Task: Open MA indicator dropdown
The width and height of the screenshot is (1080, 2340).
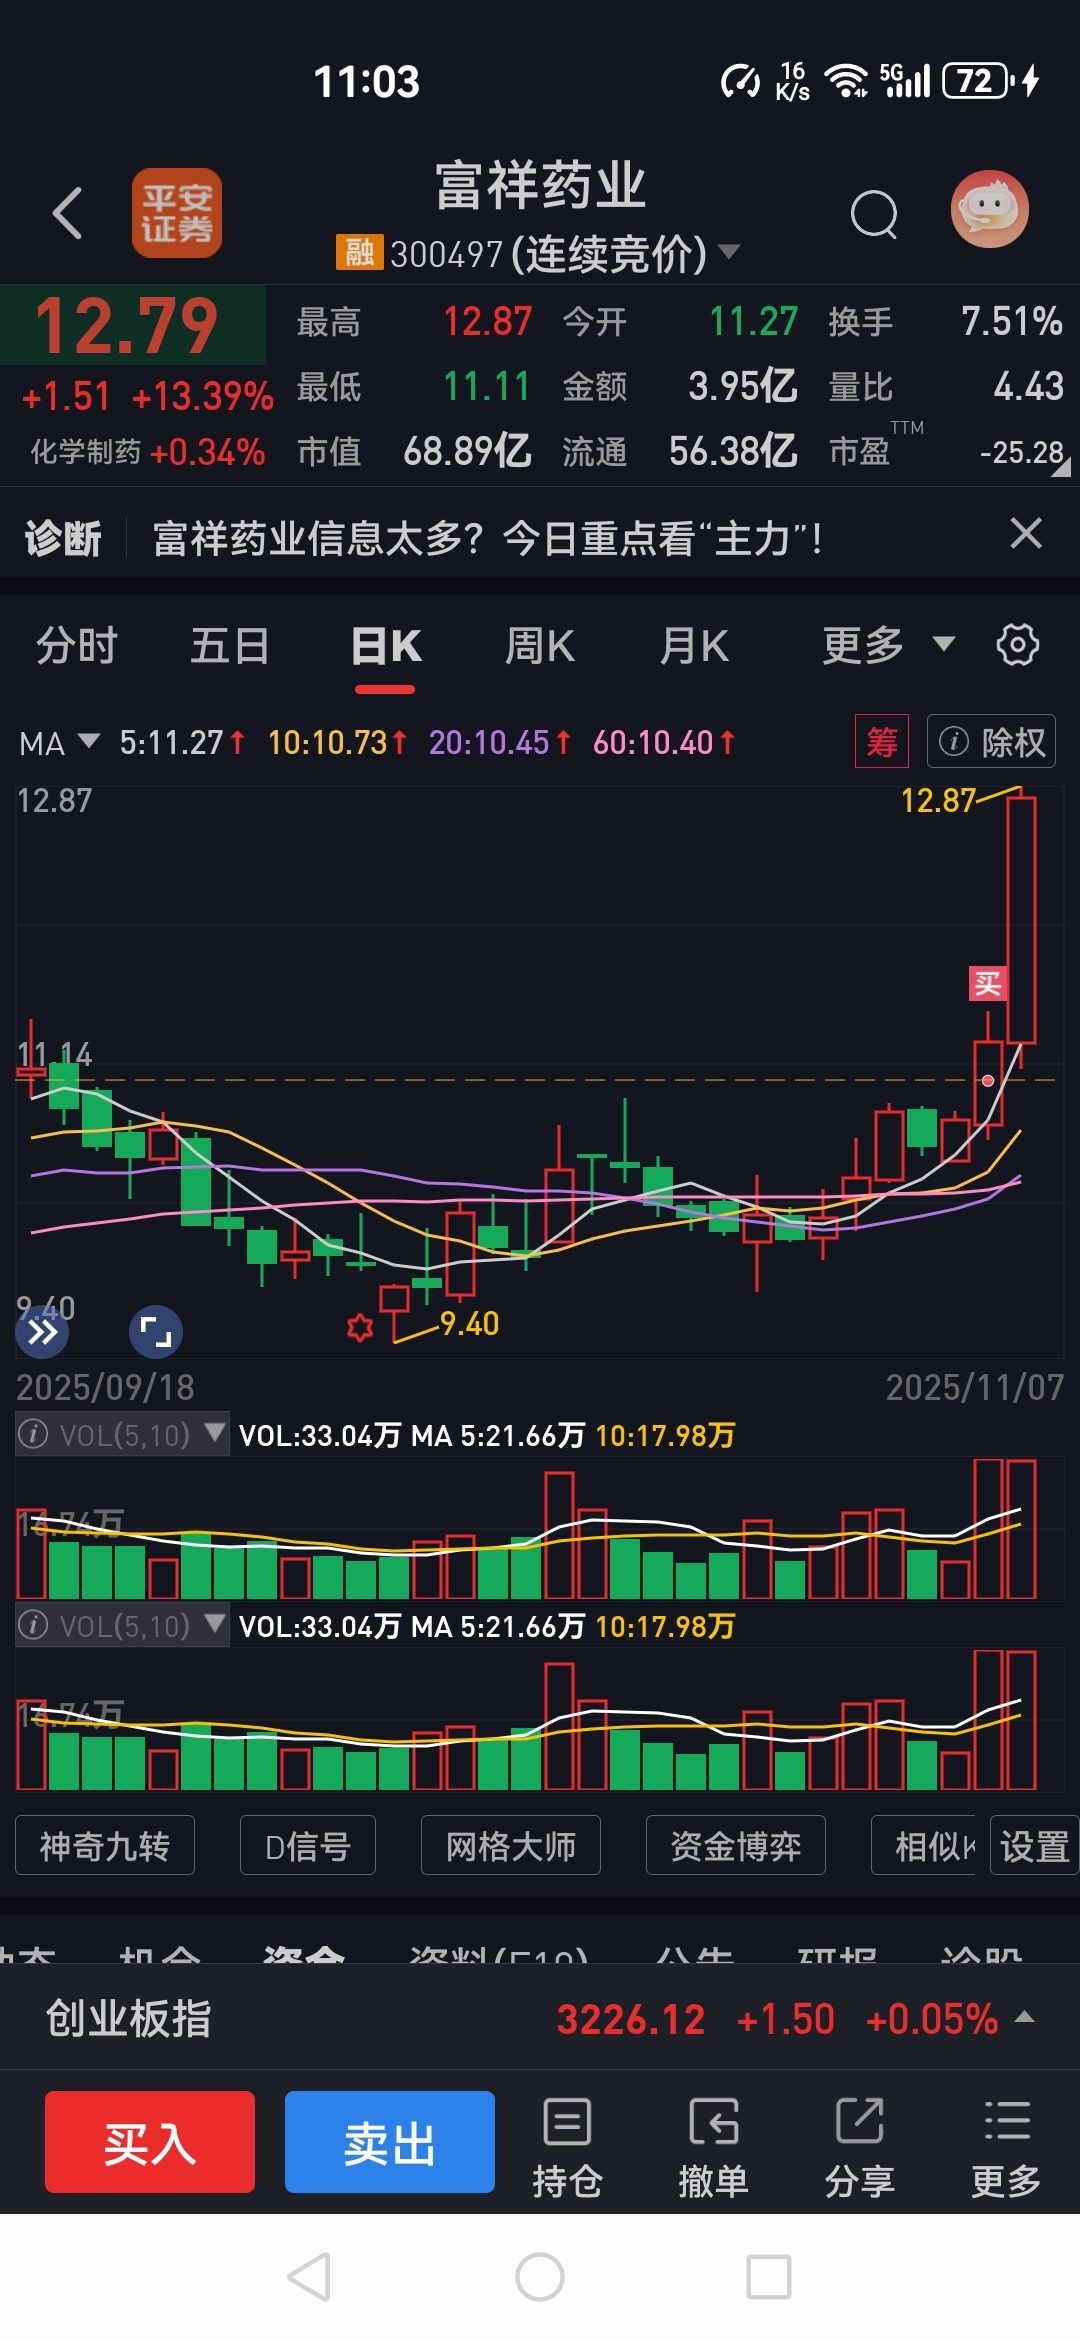Action: [x=60, y=743]
